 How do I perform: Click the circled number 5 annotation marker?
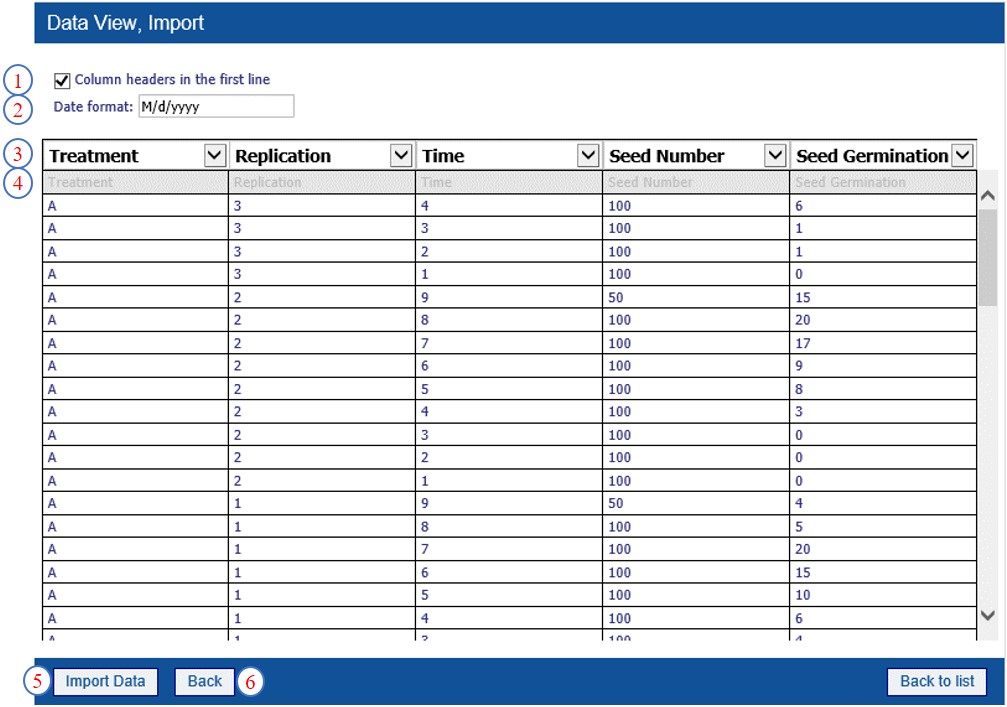[x=38, y=682]
